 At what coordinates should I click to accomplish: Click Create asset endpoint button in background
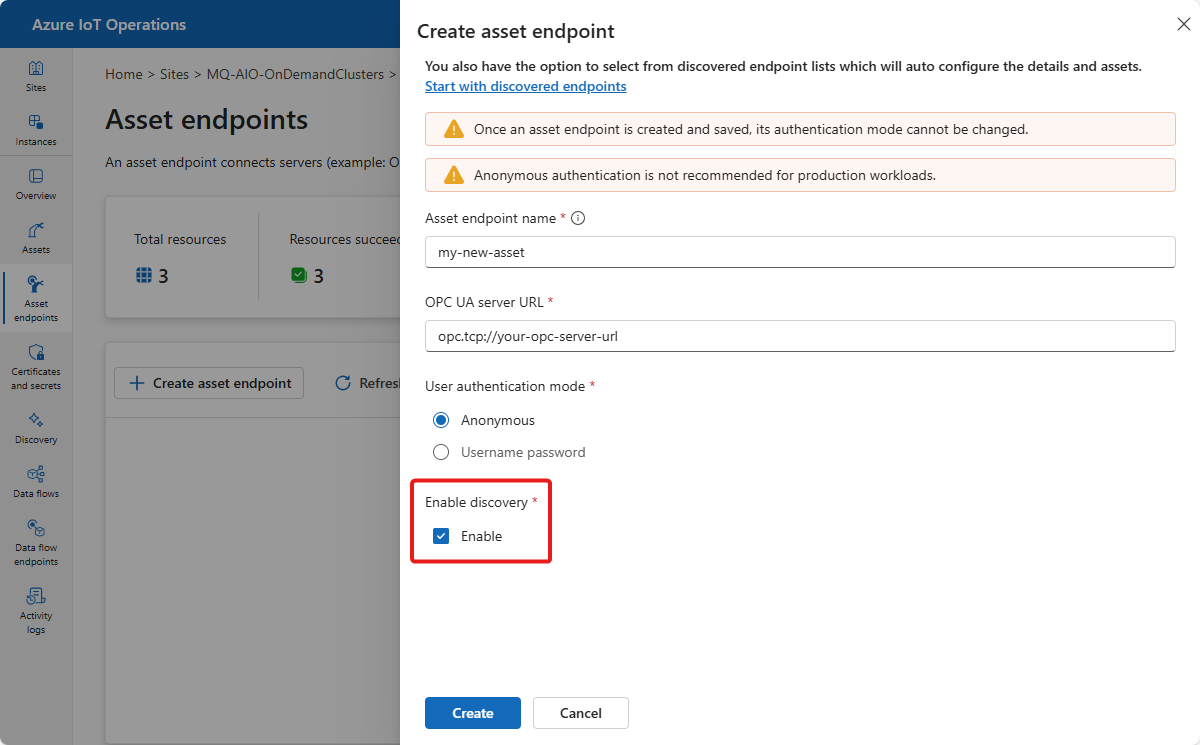click(209, 383)
